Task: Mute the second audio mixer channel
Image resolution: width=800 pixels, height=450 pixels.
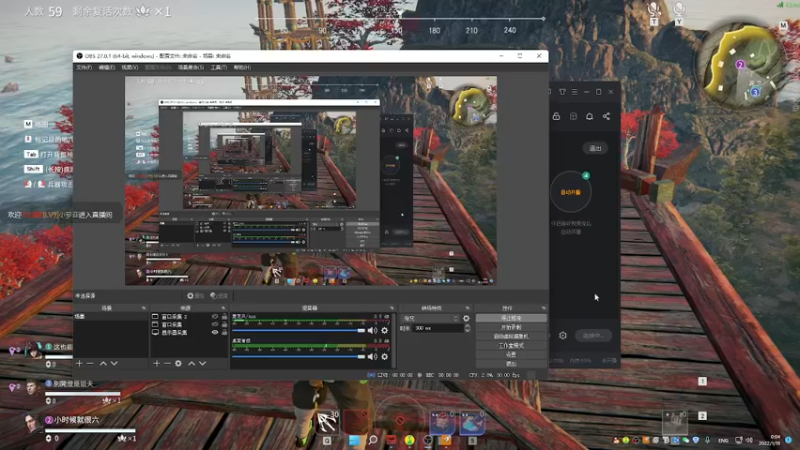Action: click(372, 357)
